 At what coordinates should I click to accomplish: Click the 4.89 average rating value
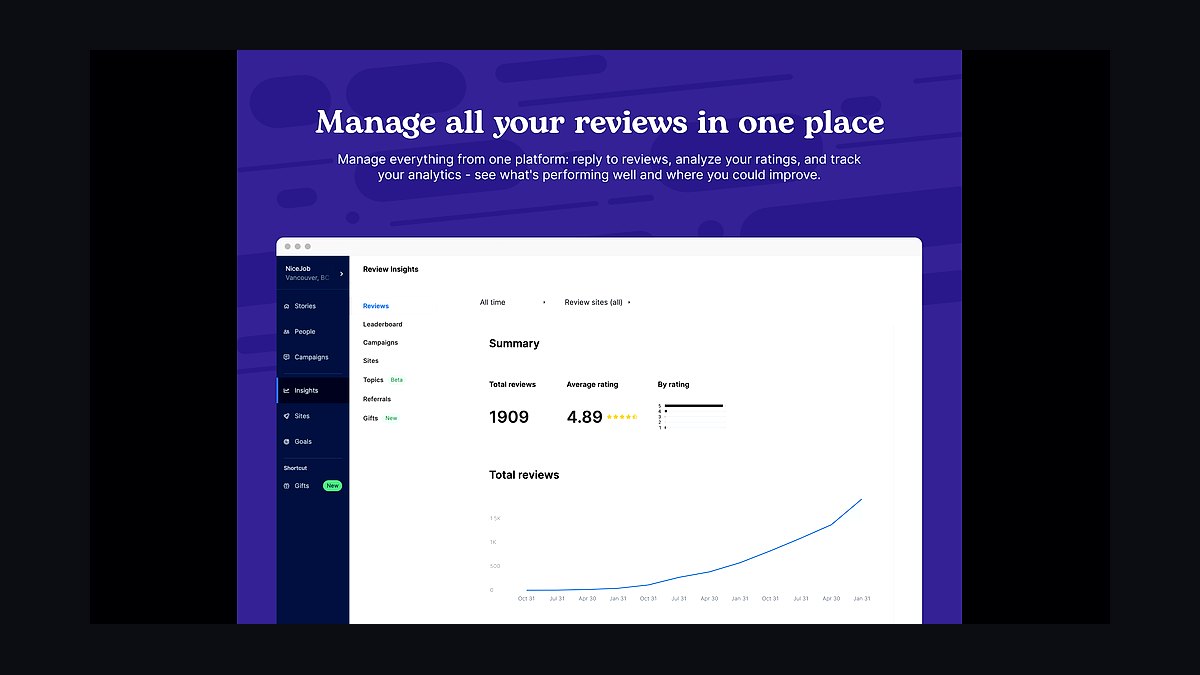(584, 417)
